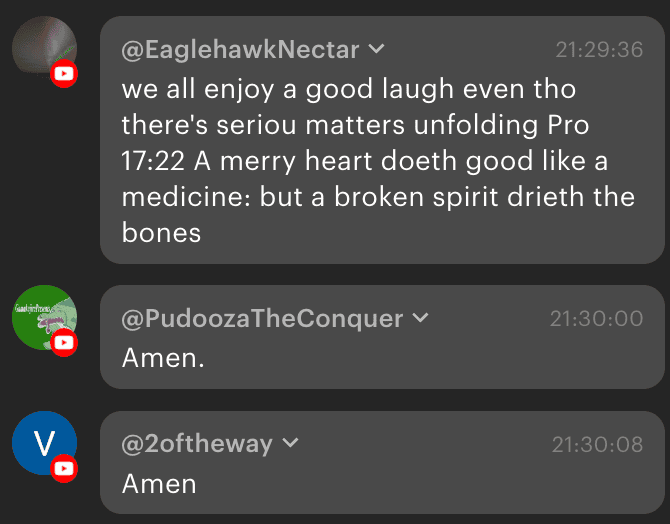This screenshot has height=524, width=670.
Task: Select the @PudoozaTheConquer username
Action: pos(262,319)
